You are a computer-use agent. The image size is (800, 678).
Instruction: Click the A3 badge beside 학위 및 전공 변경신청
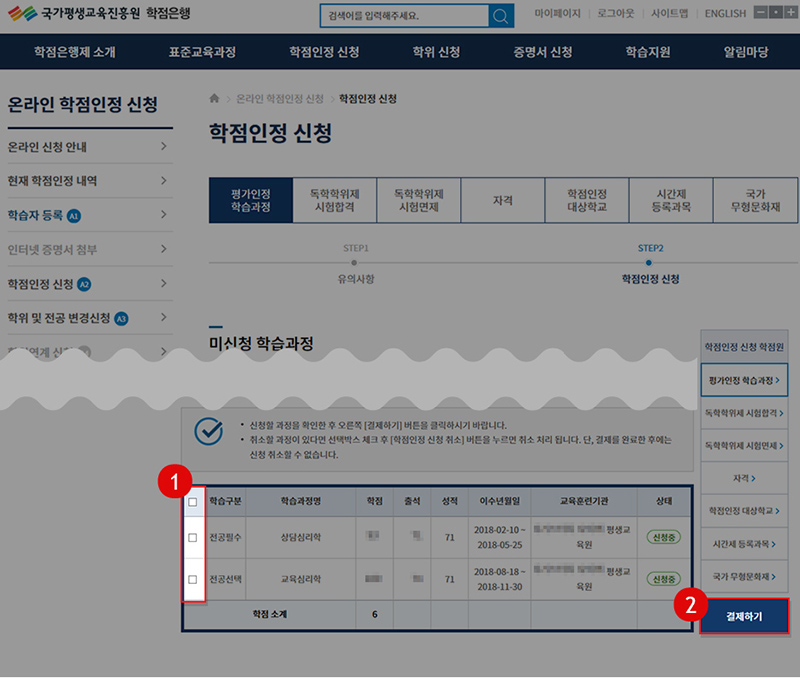[121, 318]
